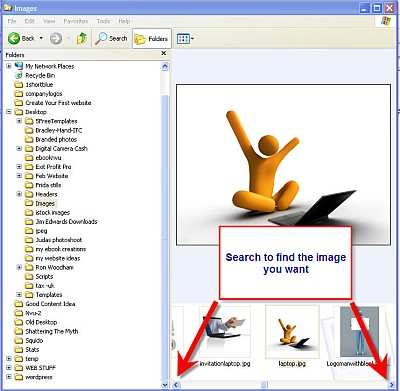Expand the Templates folder node
This screenshot has width=400, height=391.
tap(19, 295)
